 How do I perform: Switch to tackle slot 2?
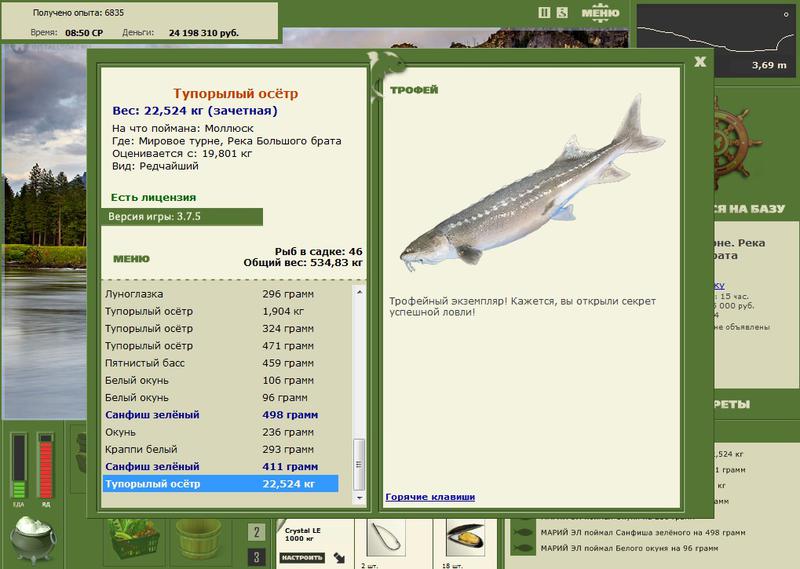(257, 532)
